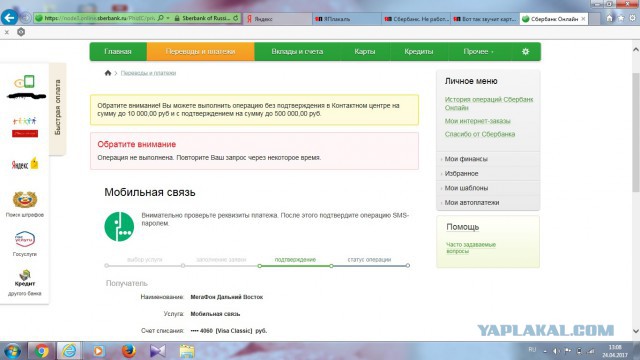Open Мои интернет-заказы link
Image resolution: width=640 pixels, height=360 pixels.
477,121
